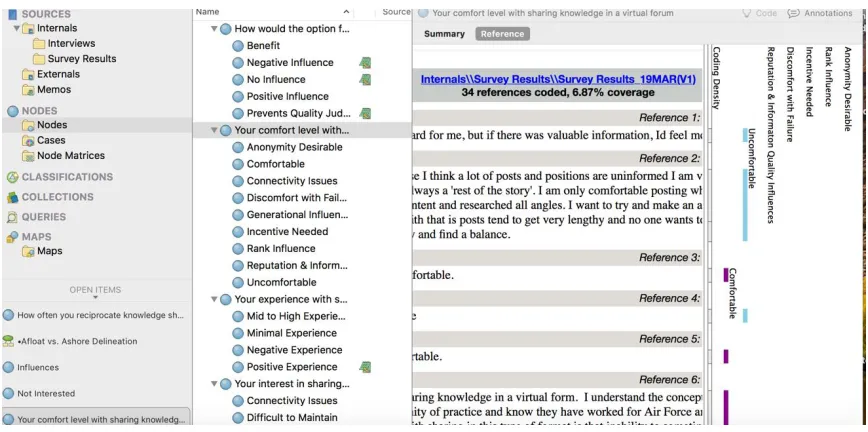The width and height of the screenshot is (868, 432).
Task: Click the purple Comfortable coding stripe at Reference 3
Action: [x=726, y=275]
